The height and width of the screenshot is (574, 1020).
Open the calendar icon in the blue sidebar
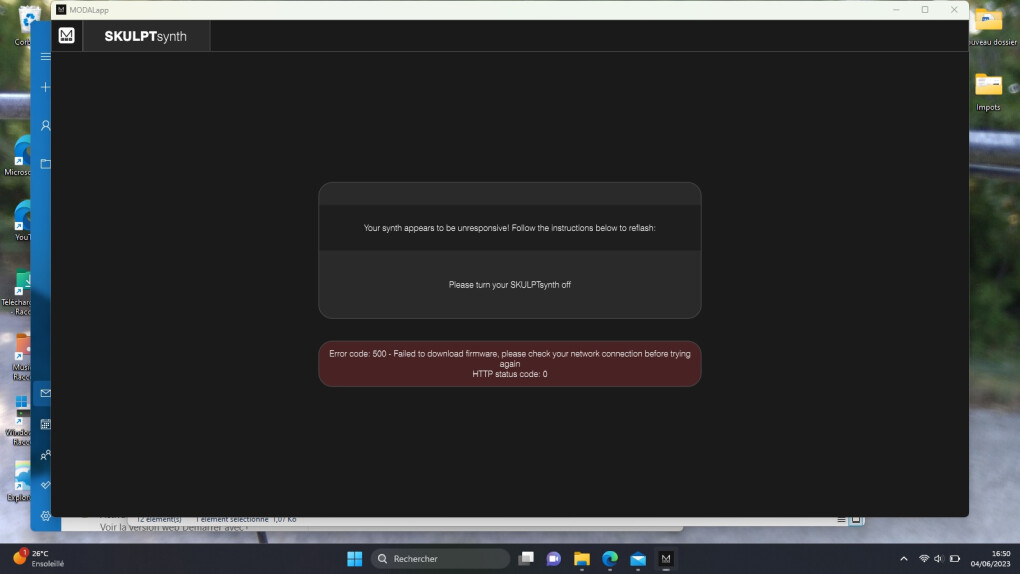click(x=46, y=424)
